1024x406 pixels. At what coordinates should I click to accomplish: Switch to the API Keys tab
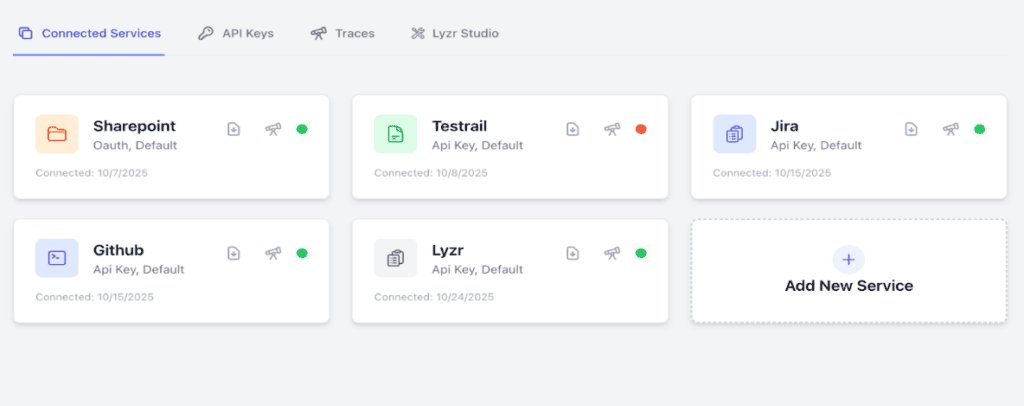coord(236,33)
